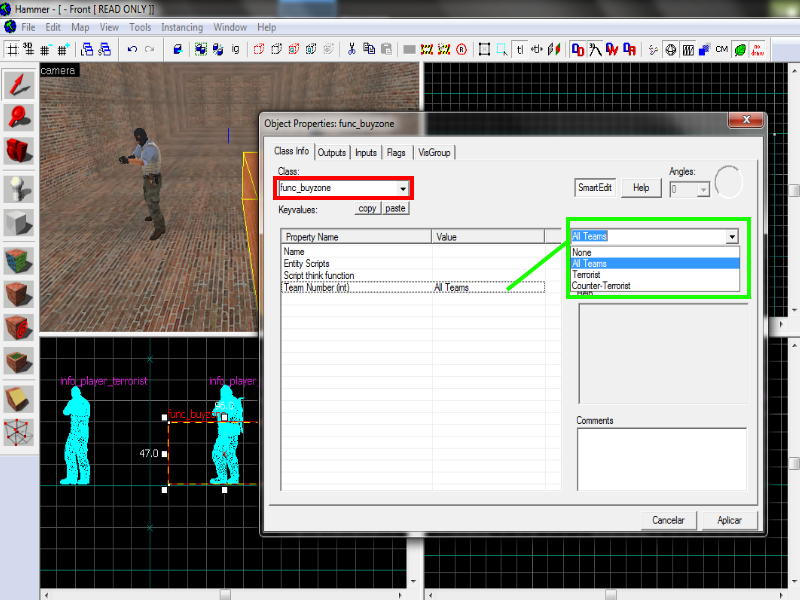This screenshot has width=800, height=600.
Task: Select the Entity tool lightbulb
Action: click(19, 189)
